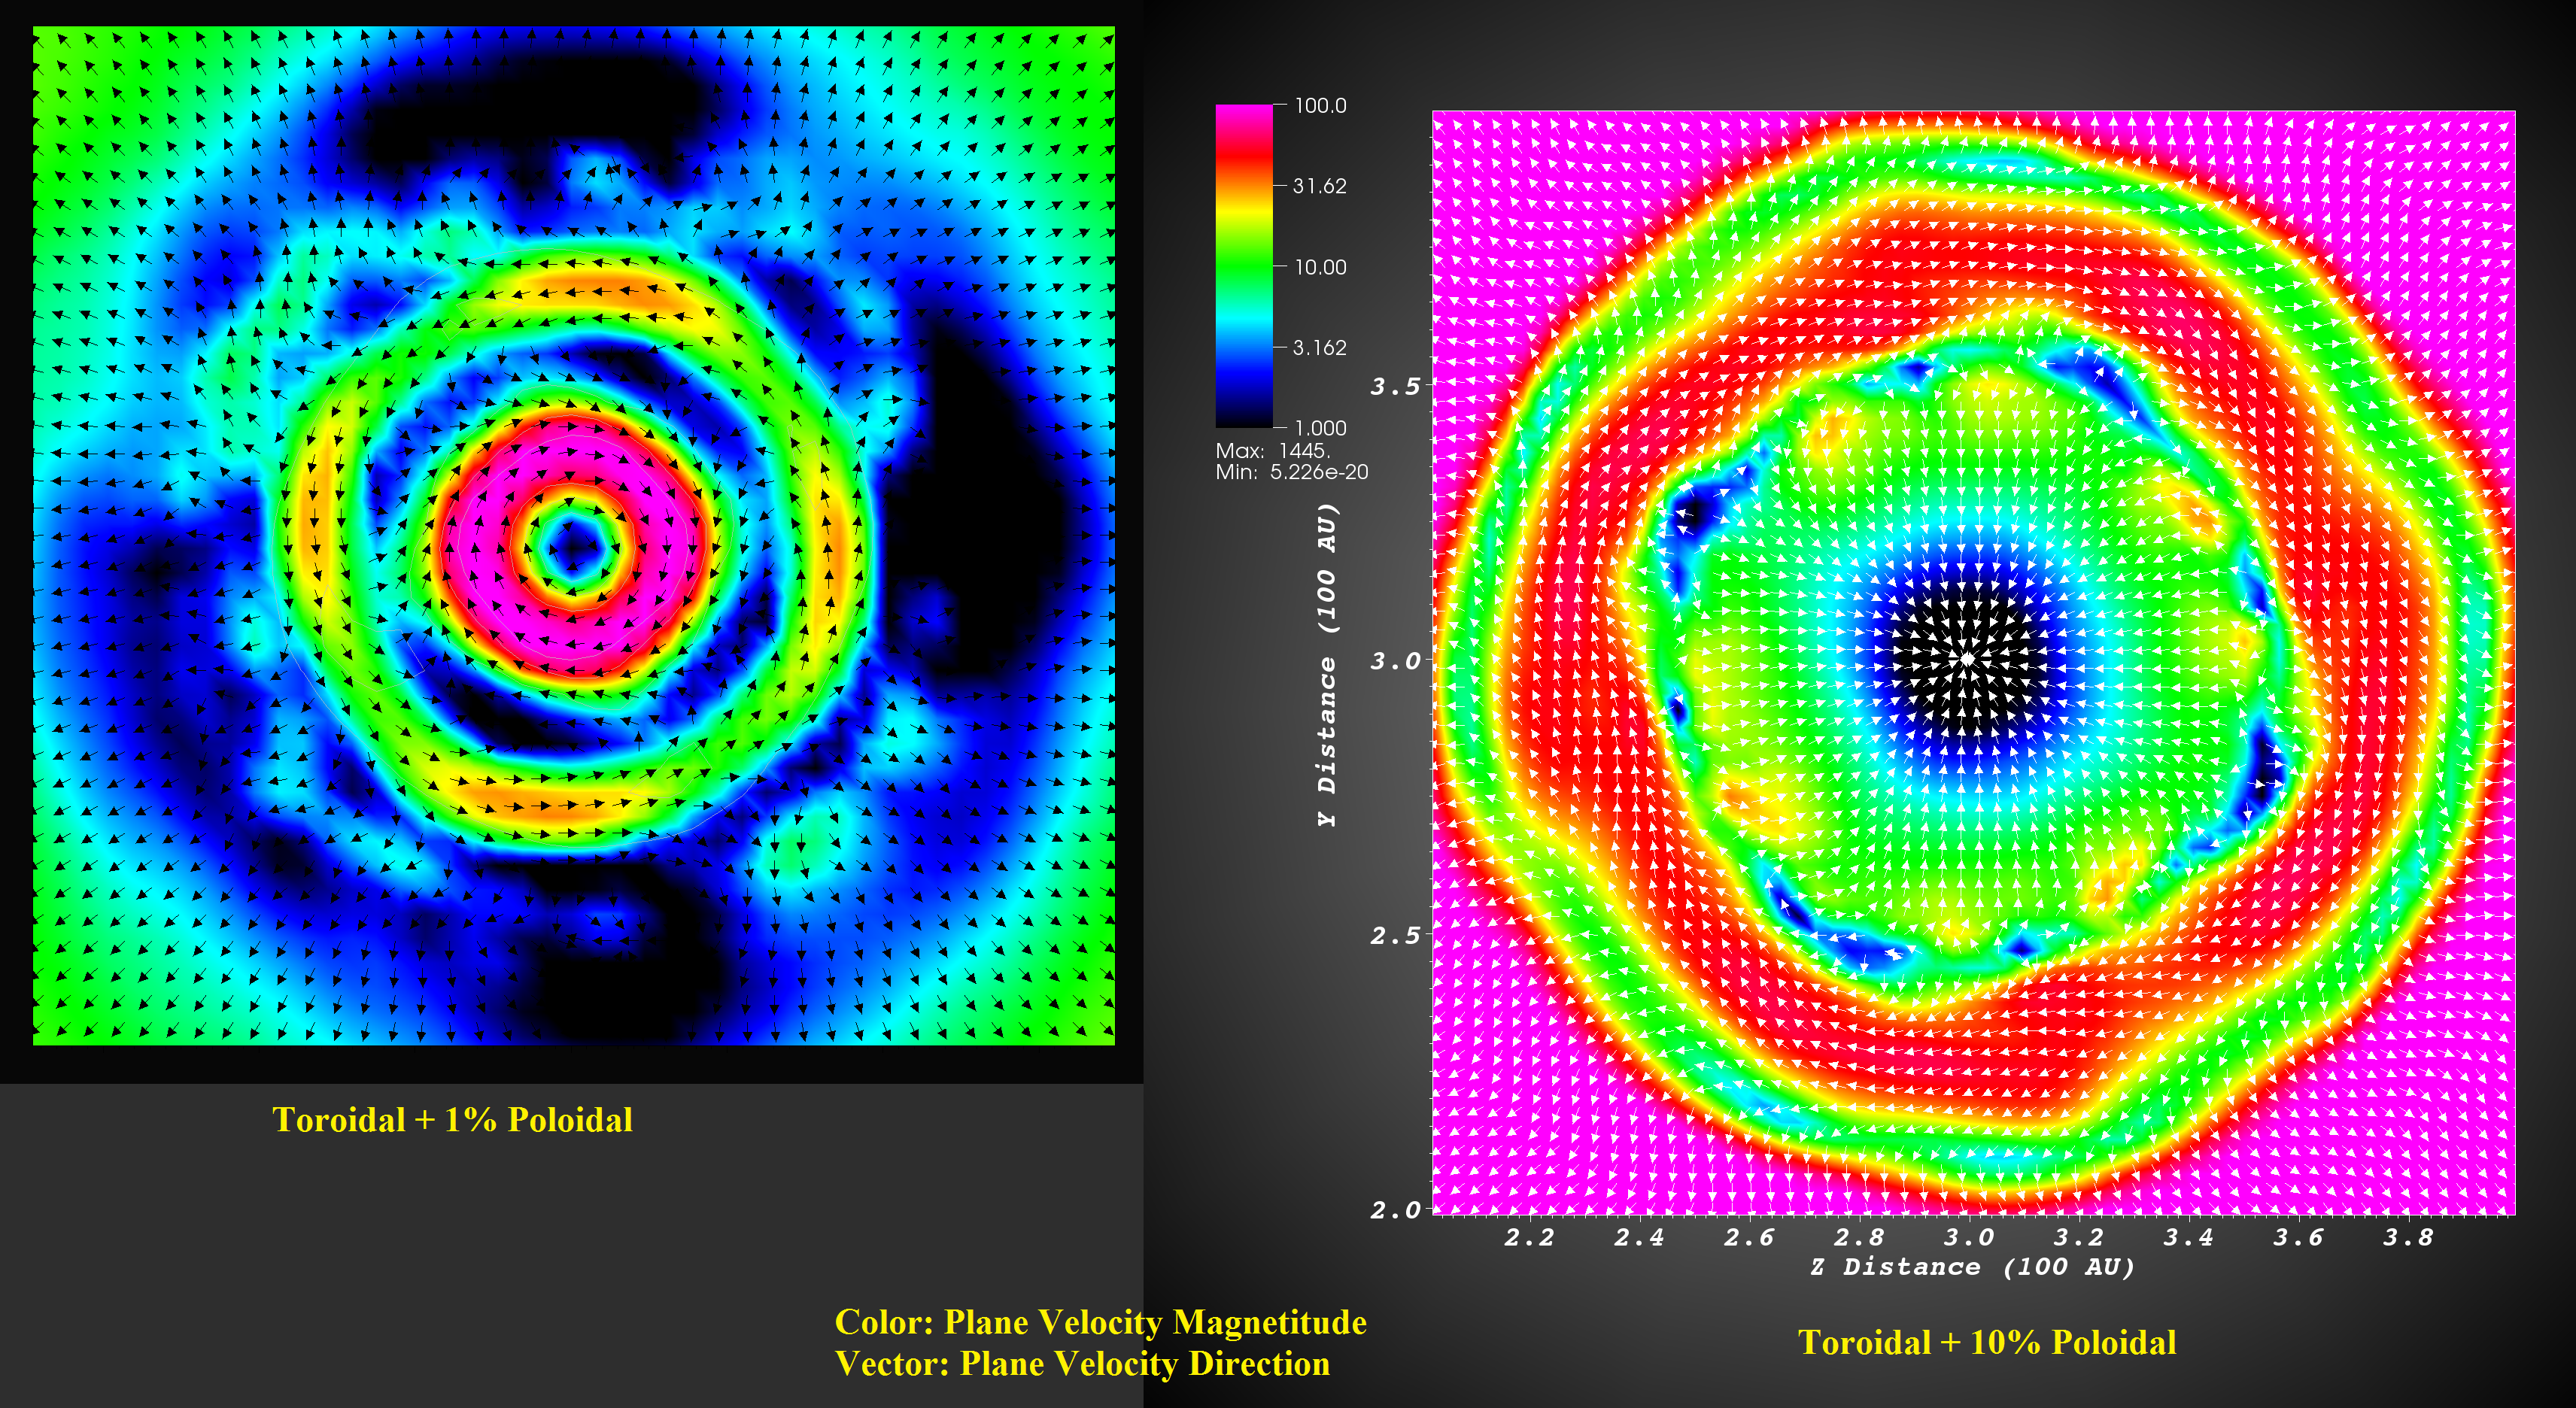Click the "Min: 5.226e-20" value
The width and height of the screenshot is (2576, 1408).
click(x=1291, y=472)
